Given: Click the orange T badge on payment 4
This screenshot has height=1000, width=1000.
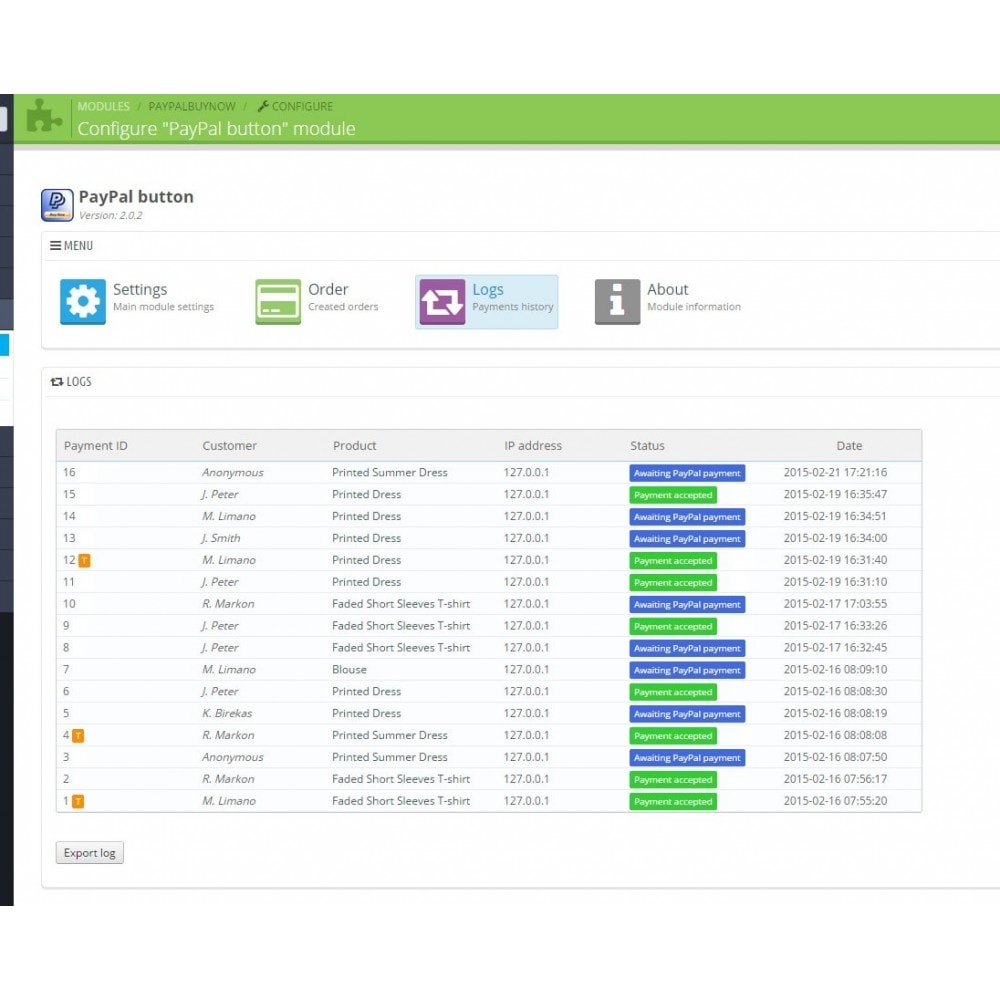Looking at the screenshot, I should click(78, 736).
